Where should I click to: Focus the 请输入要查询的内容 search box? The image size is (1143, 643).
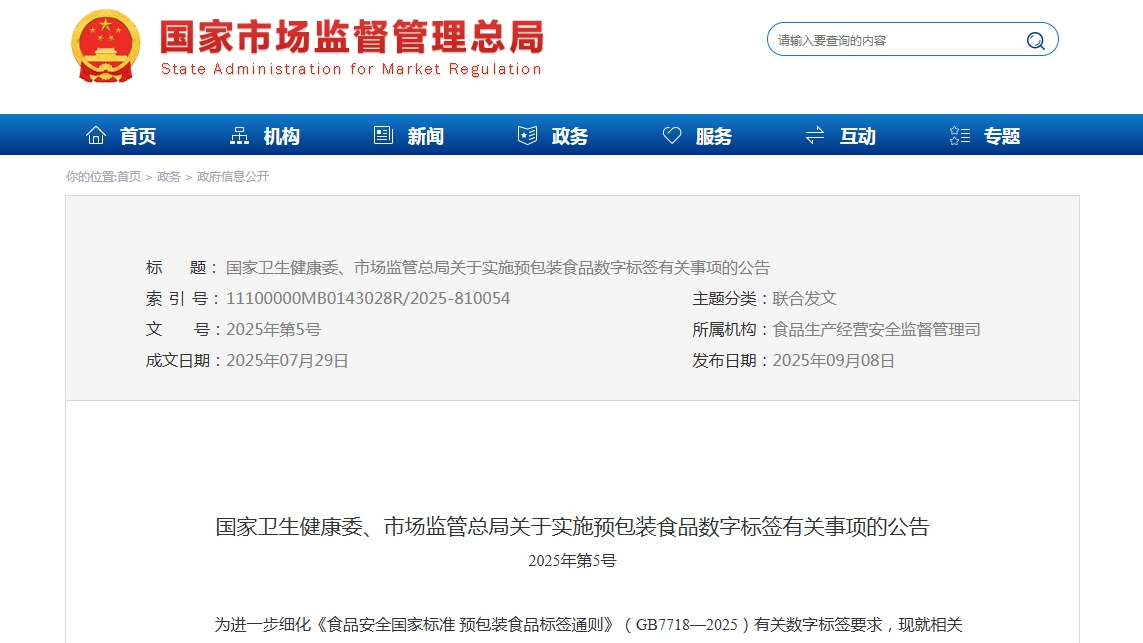click(895, 40)
